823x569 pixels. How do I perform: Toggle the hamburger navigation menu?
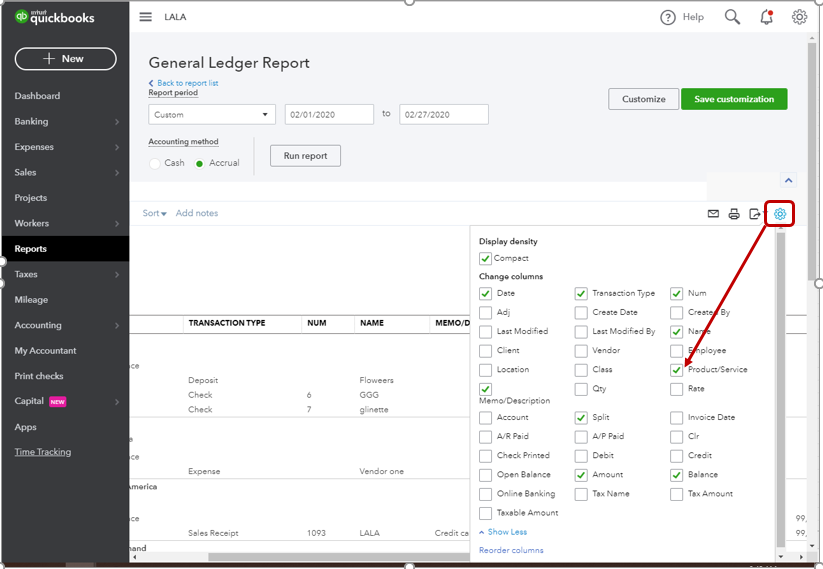pos(145,17)
